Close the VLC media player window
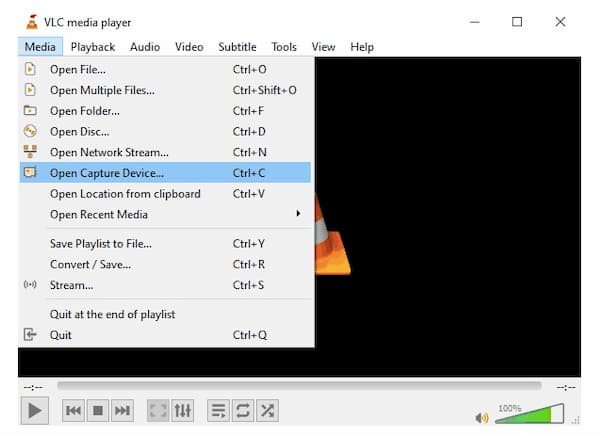The image size is (600, 436). click(x=560, y=22)
